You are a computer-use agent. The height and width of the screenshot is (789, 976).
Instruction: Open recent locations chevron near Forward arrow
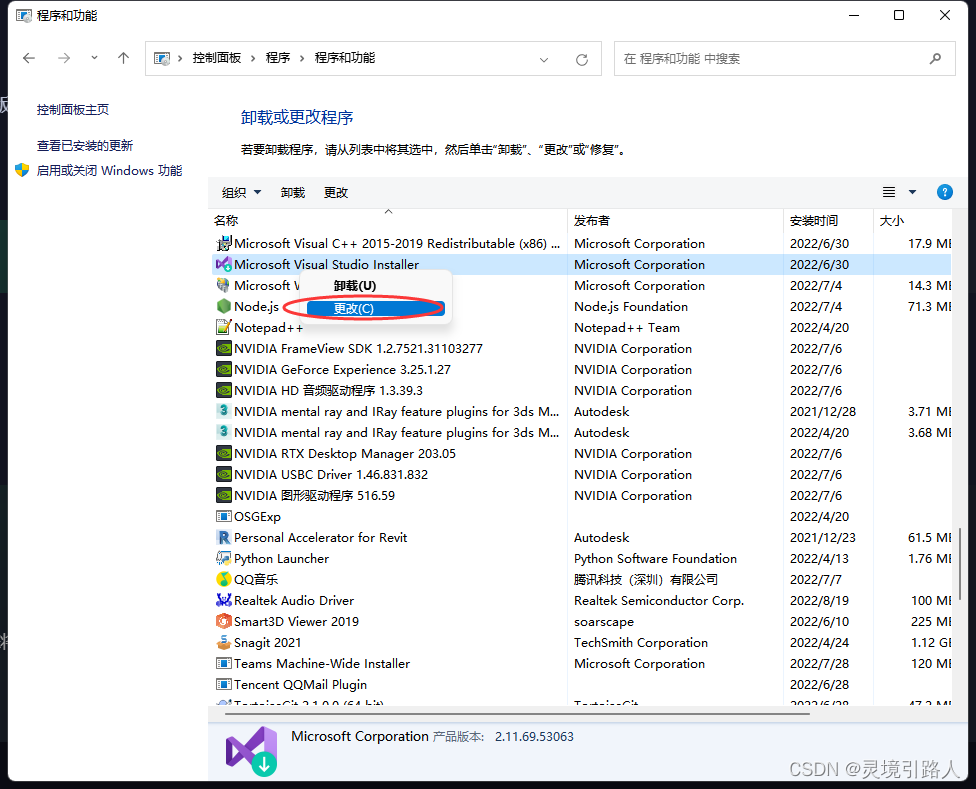point(94,58)
